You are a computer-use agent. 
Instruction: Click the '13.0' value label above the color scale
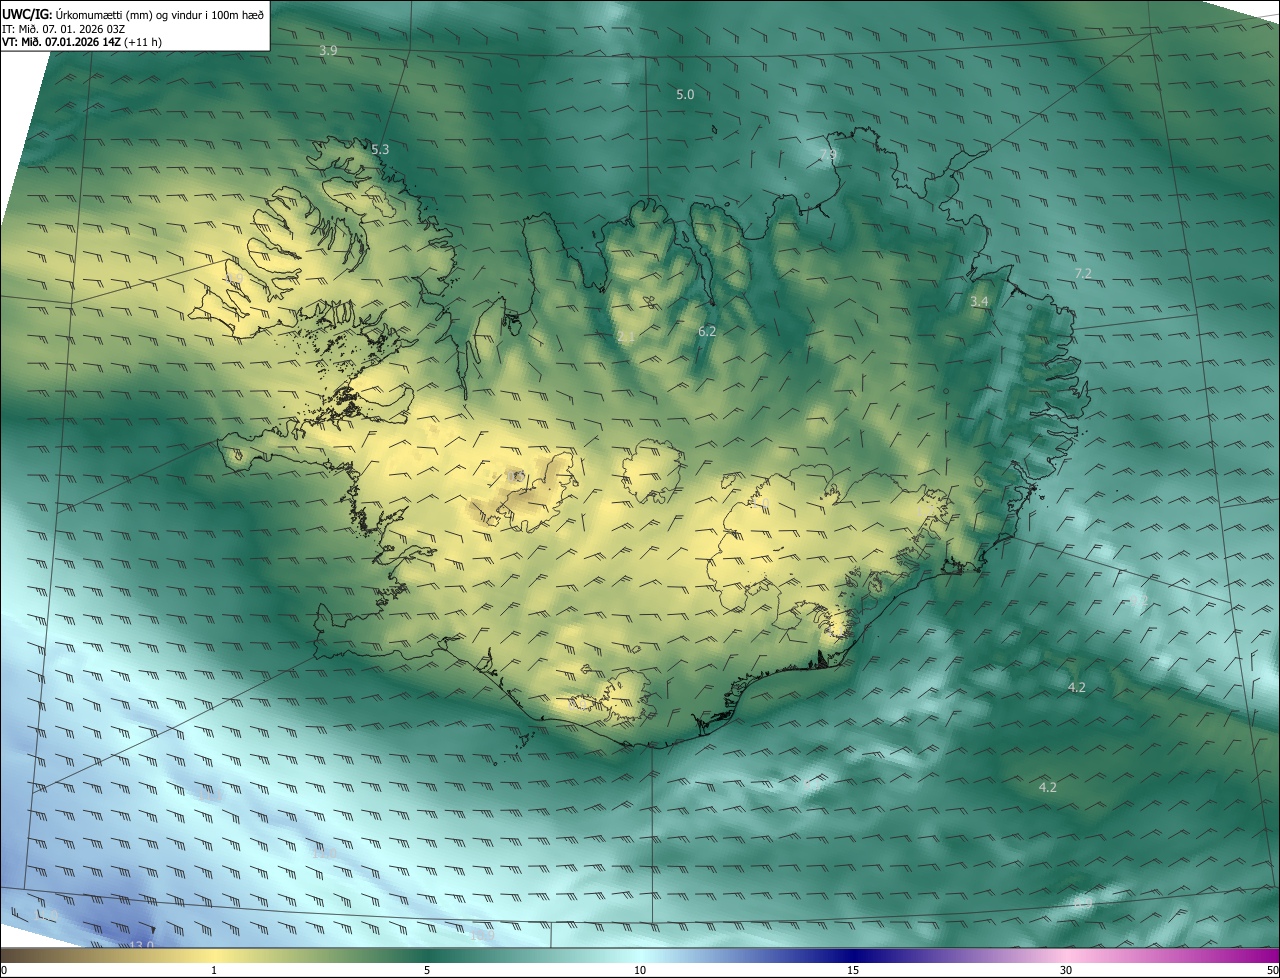coord(142,944)
